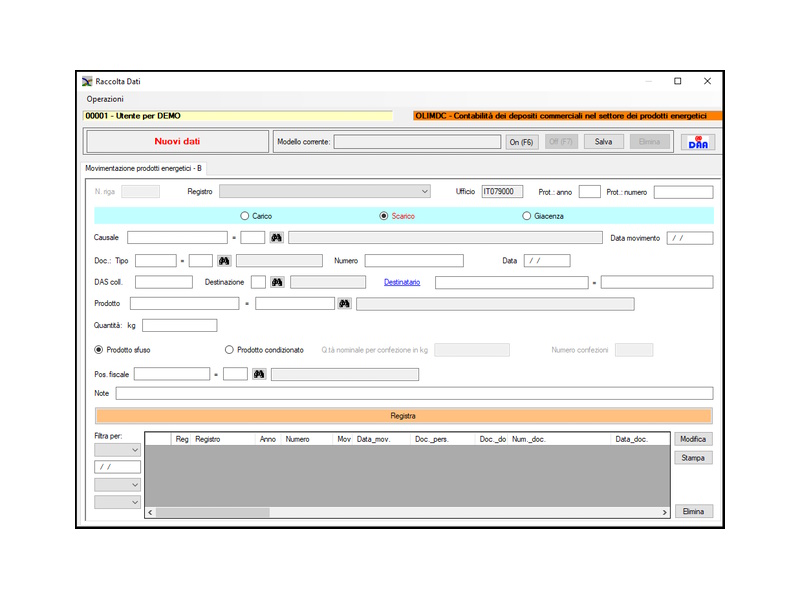800x600 pixels.
Task: Click the horizontal scrollbar thumb of the table
Action: click(213, 512)
